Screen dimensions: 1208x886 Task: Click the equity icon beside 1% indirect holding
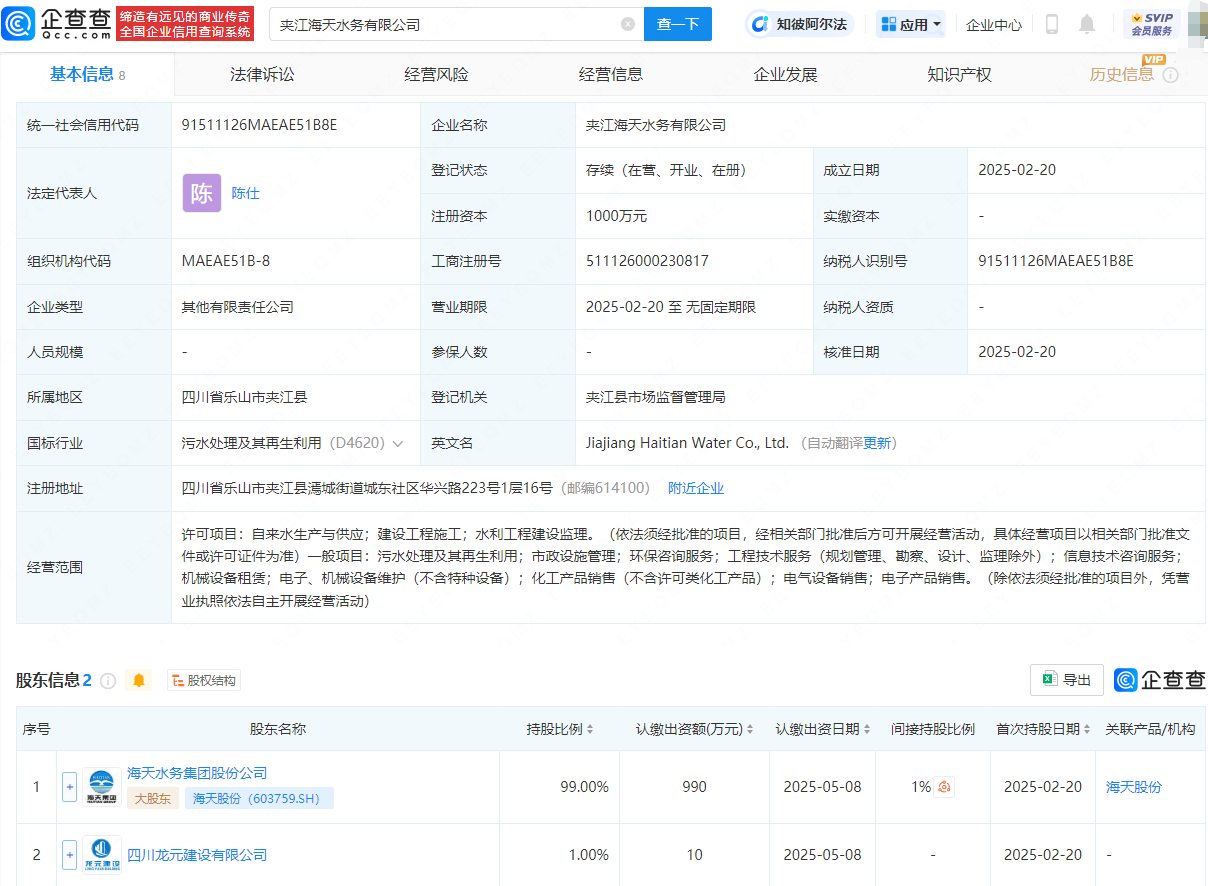(942, 786)
